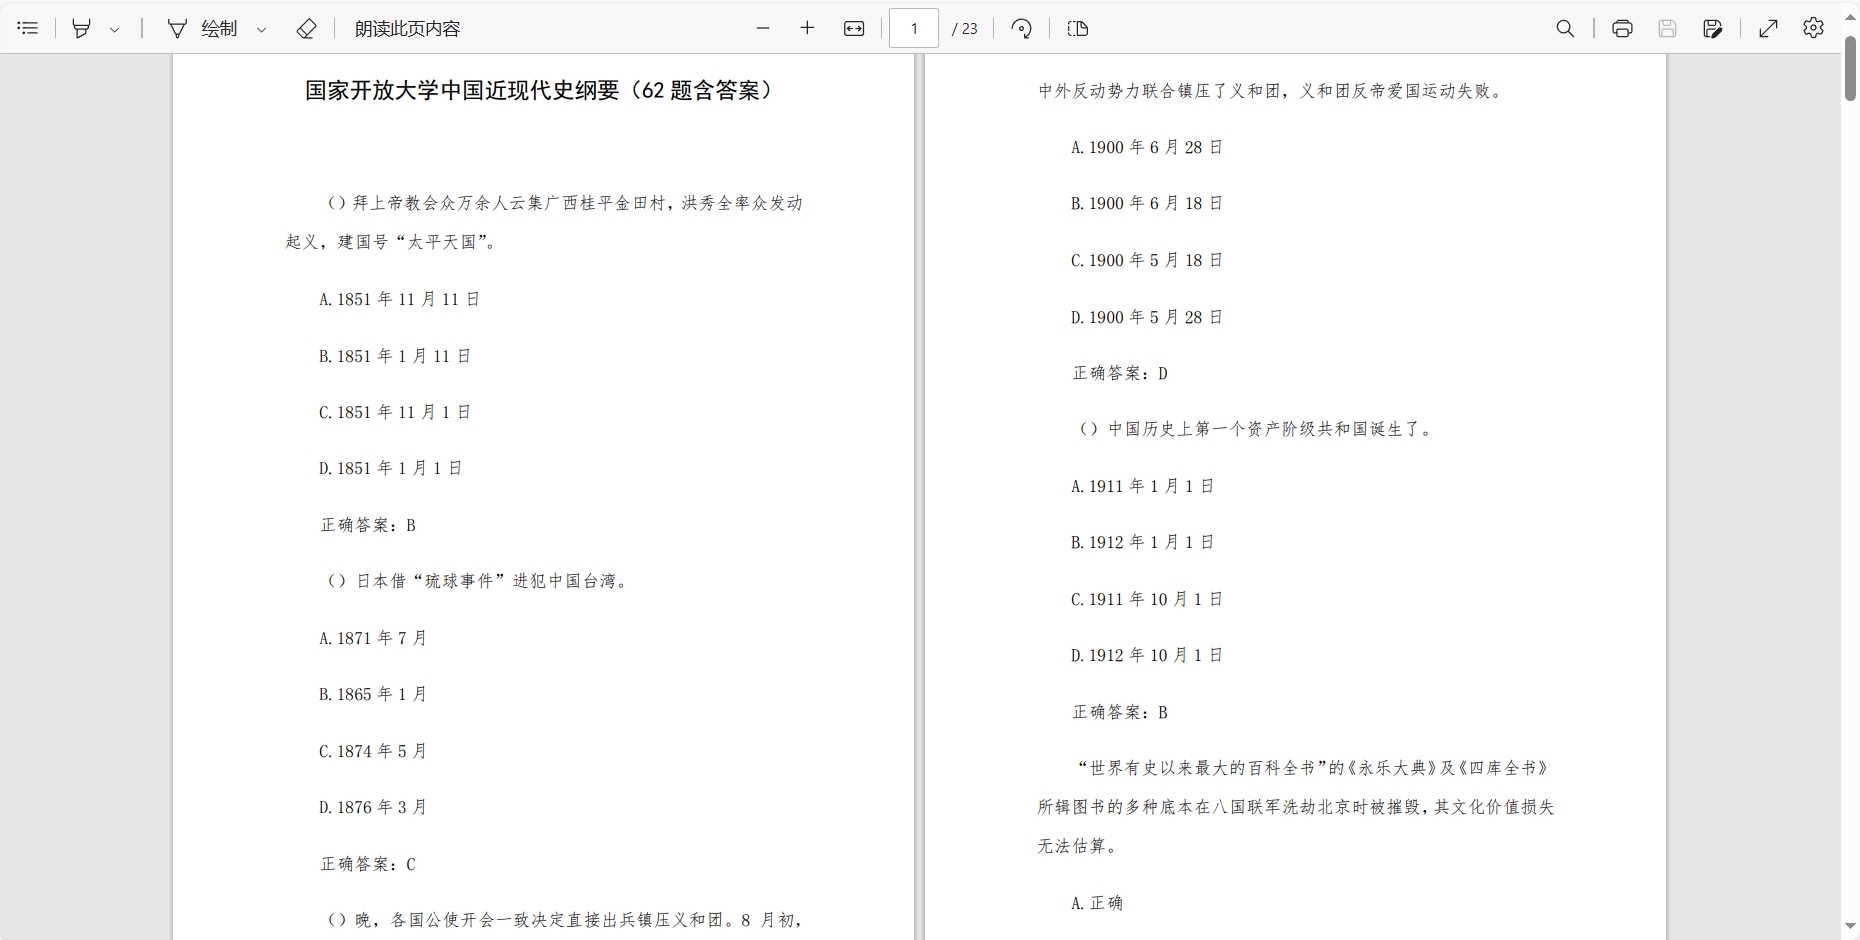Click the text 正确答案：C
The image size is (1860, 940).
coord(368,864)
